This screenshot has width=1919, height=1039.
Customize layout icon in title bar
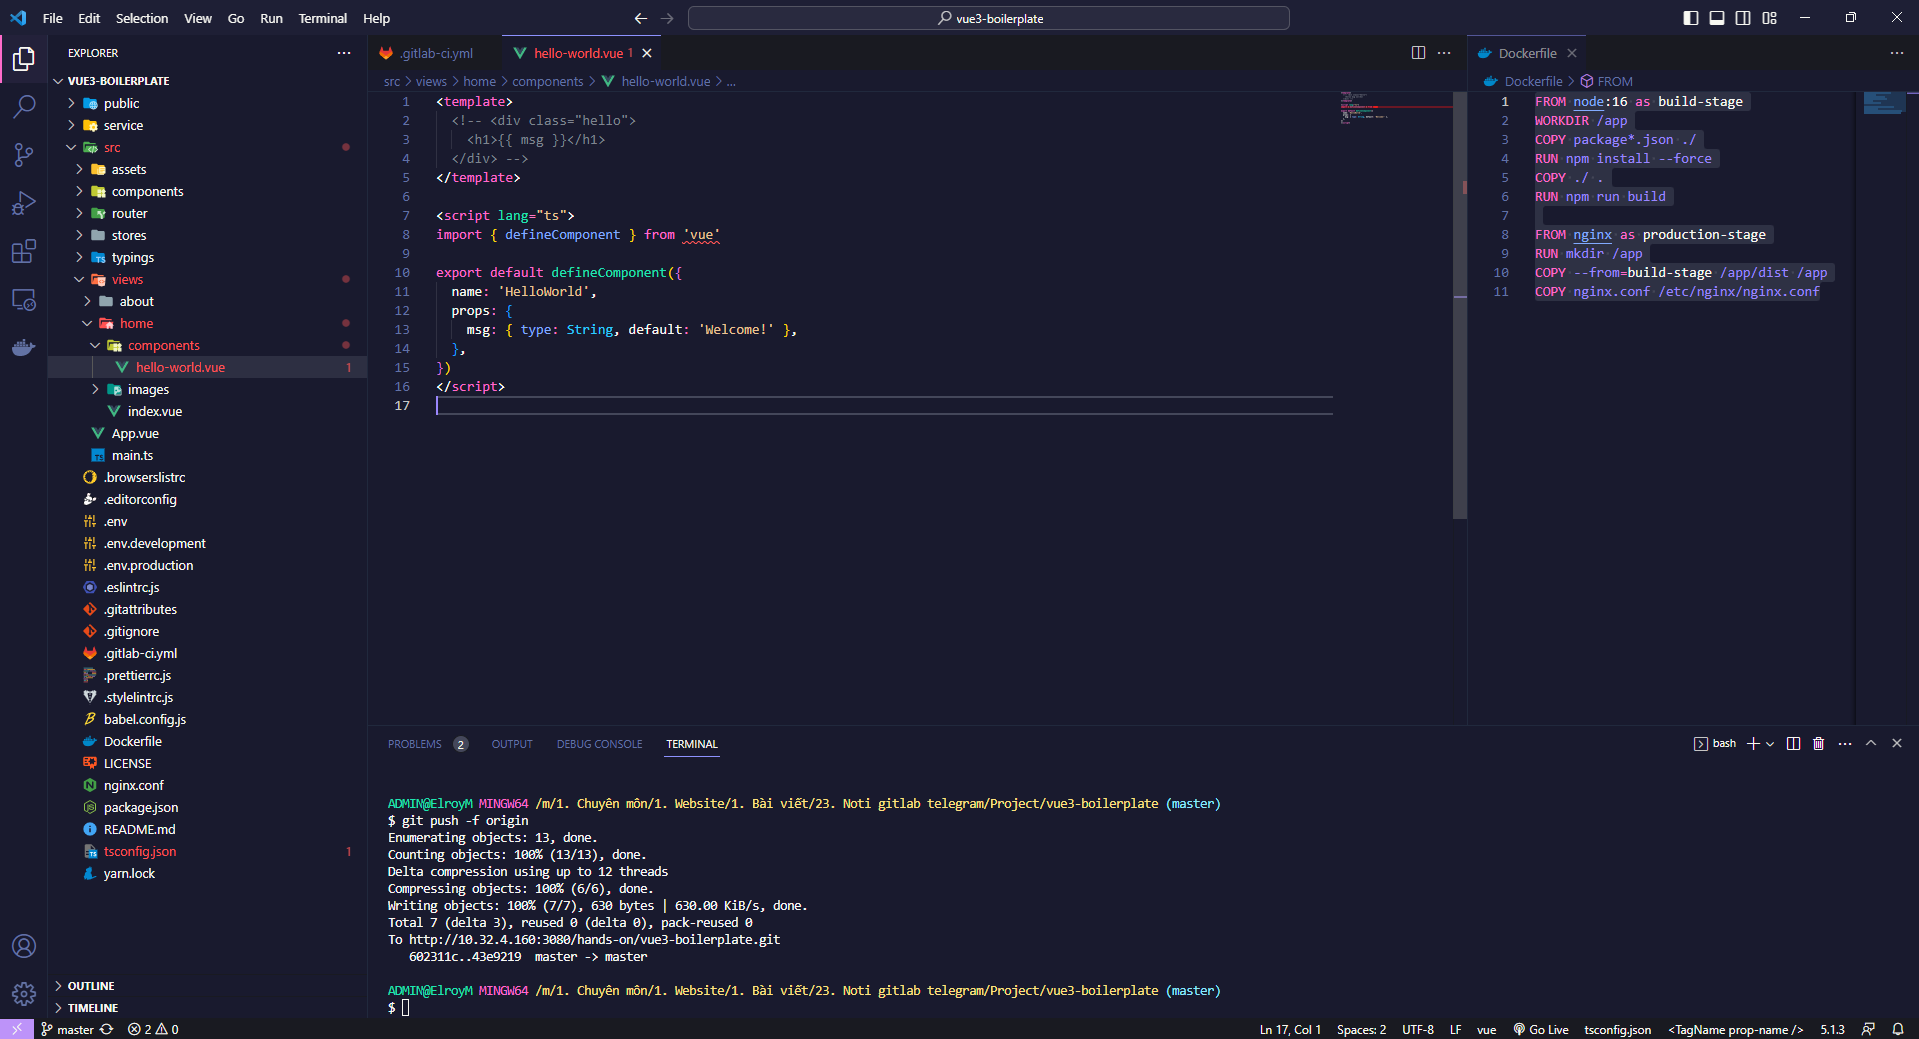(1769, 18)
